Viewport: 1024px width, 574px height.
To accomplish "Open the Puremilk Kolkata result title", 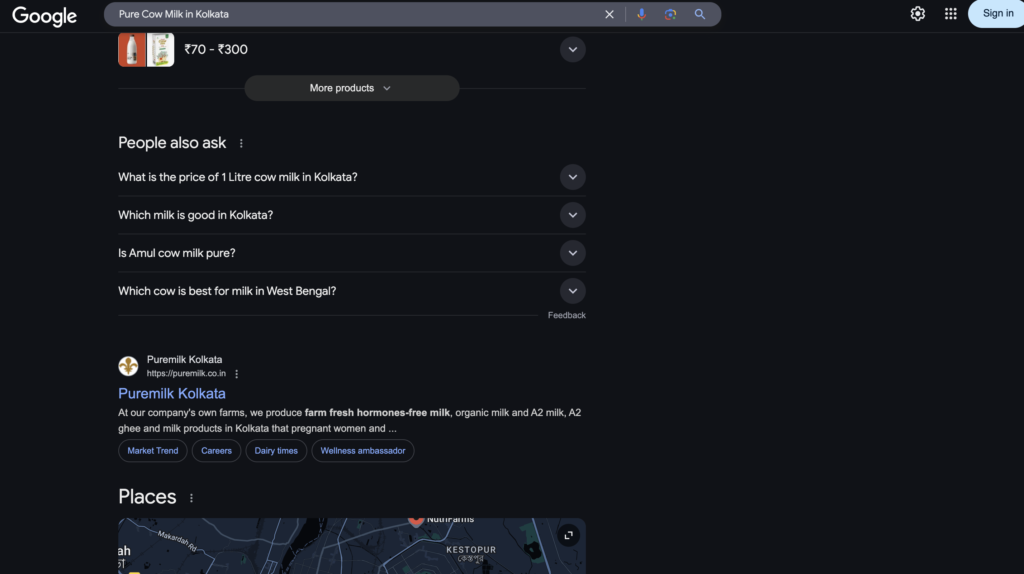I will pos(172,393).
